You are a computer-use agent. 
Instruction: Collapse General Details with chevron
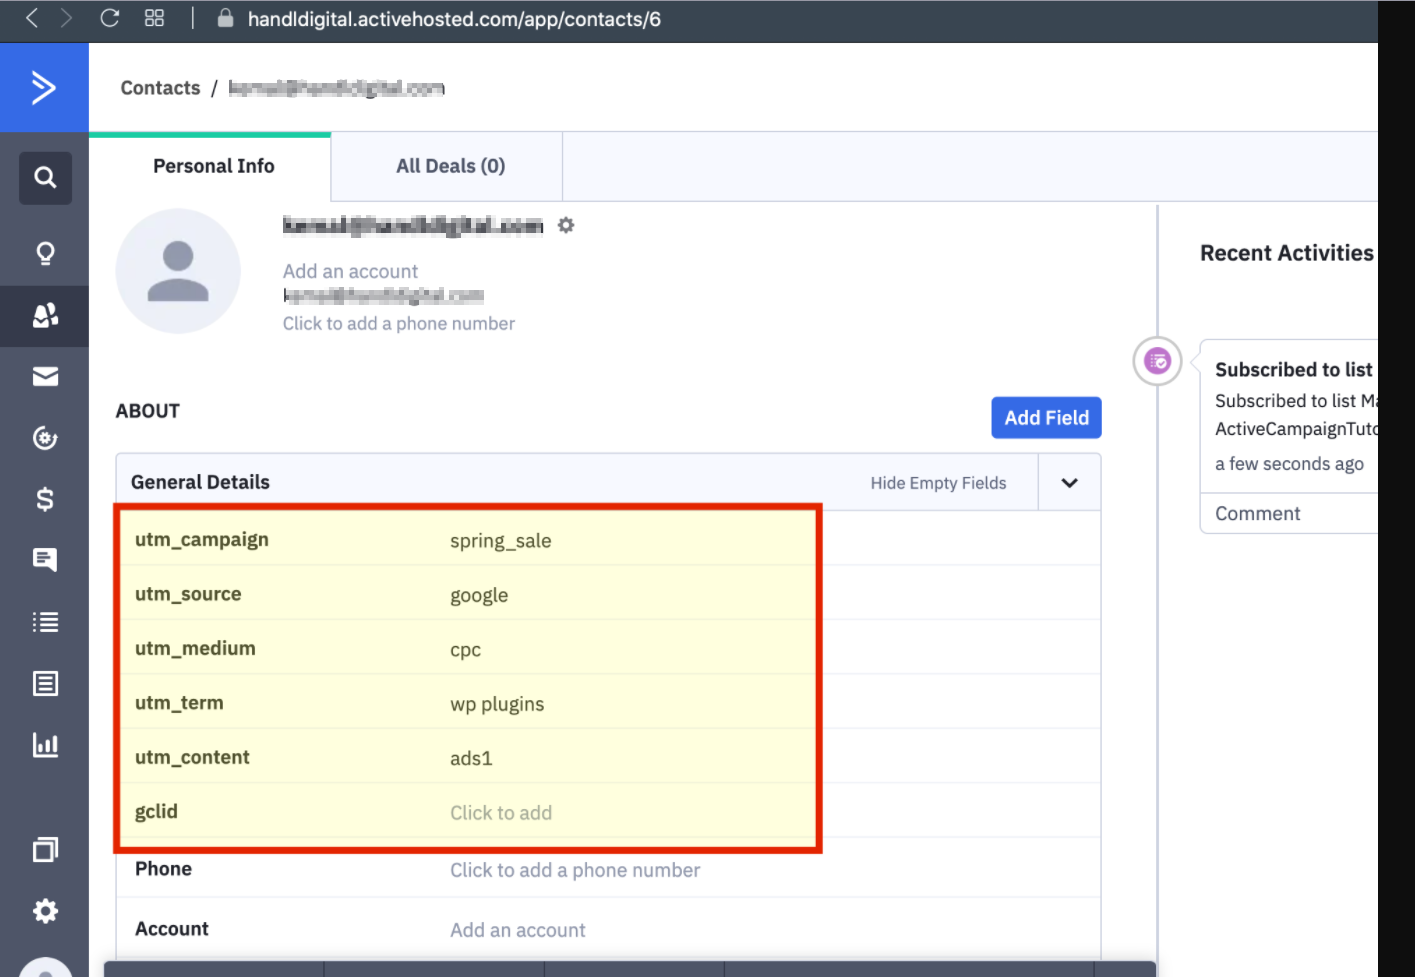[x=1069, y=483]
